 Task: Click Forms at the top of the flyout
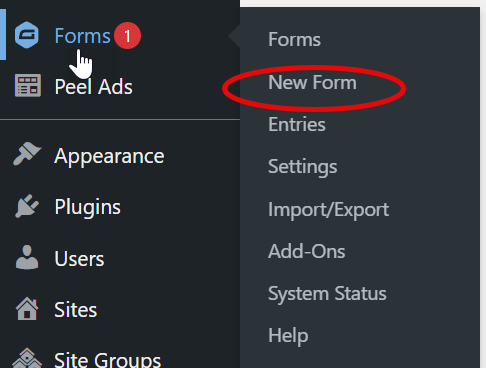point(294,39)
